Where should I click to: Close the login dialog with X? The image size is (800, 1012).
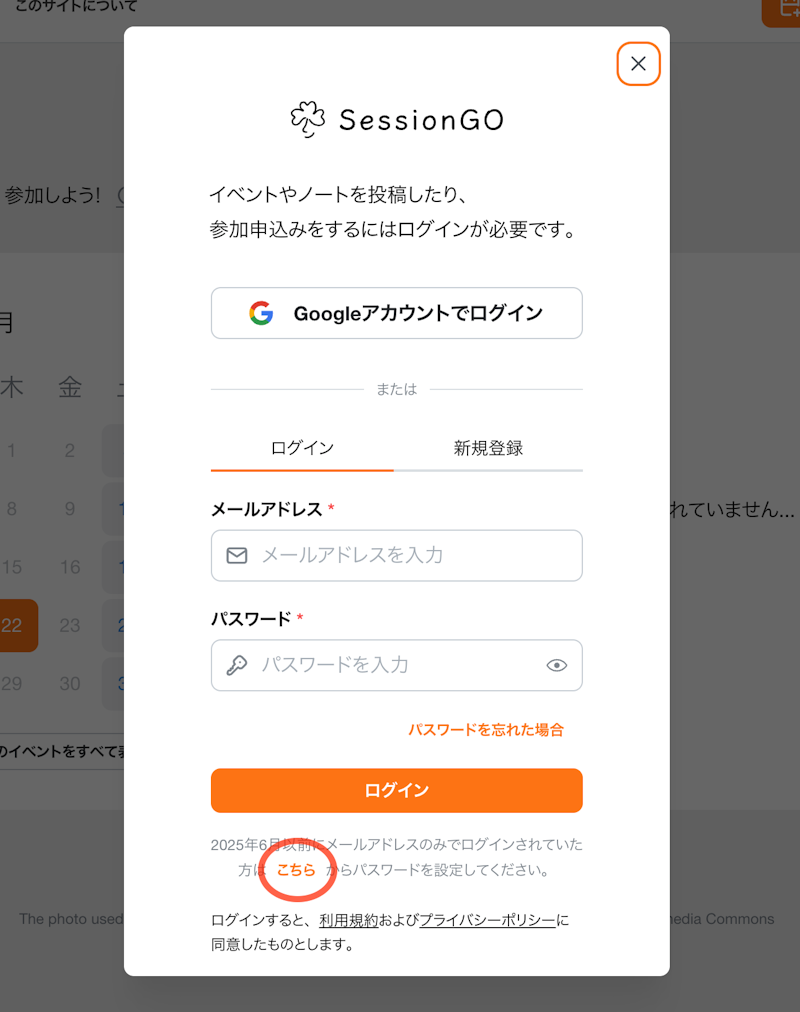click(x=638, y=64)
